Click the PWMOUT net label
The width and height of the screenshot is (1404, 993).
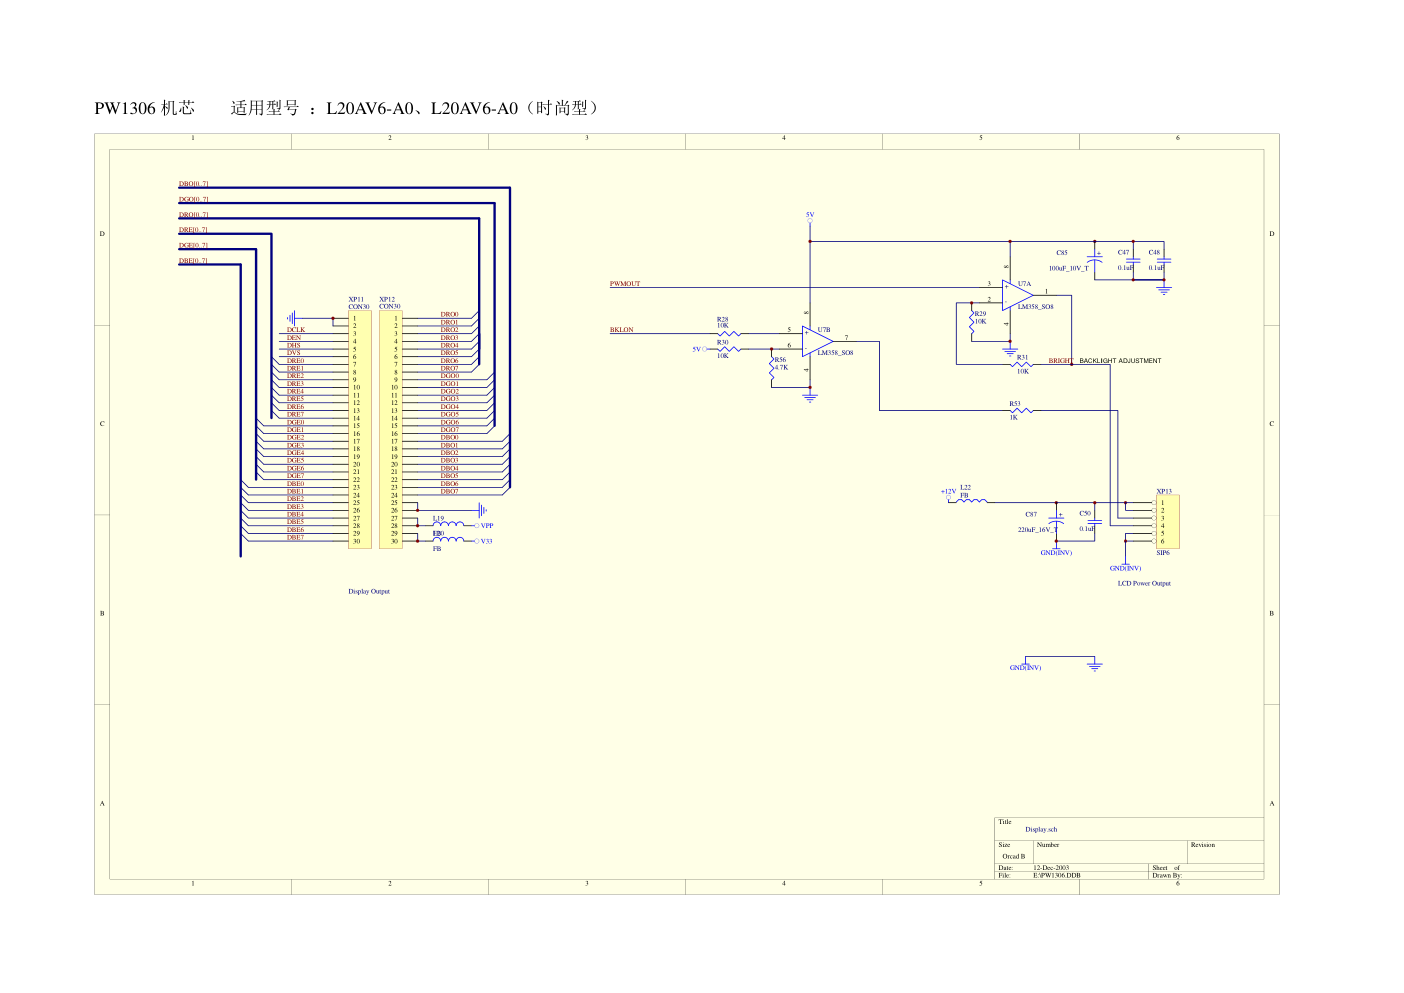625,284
